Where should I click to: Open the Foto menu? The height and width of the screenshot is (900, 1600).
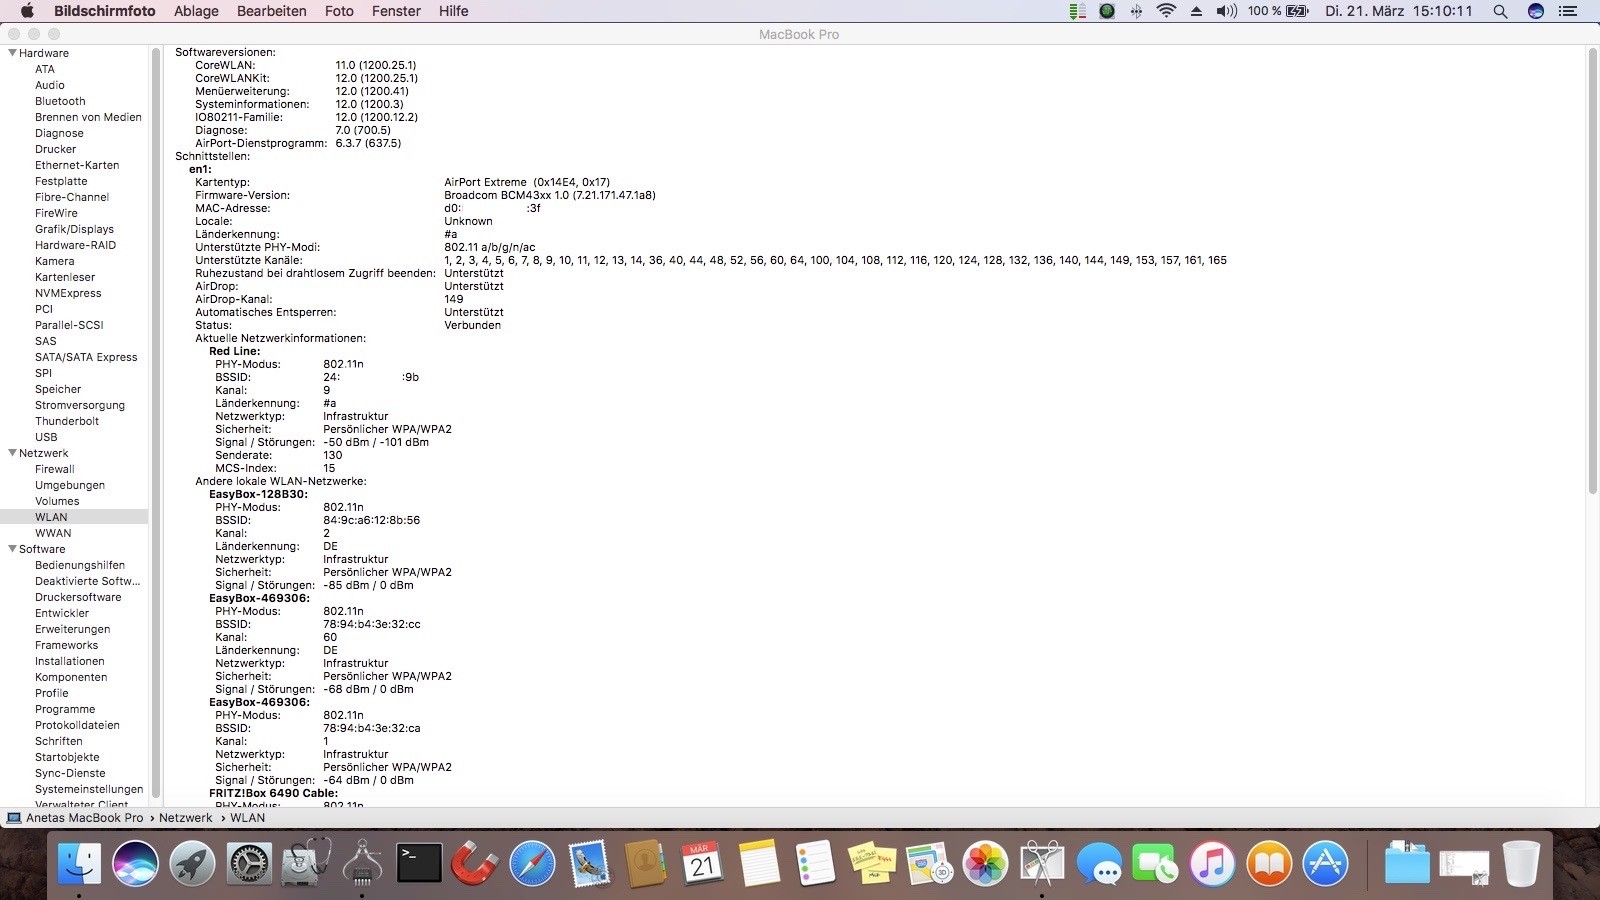[x=340, y=11]
